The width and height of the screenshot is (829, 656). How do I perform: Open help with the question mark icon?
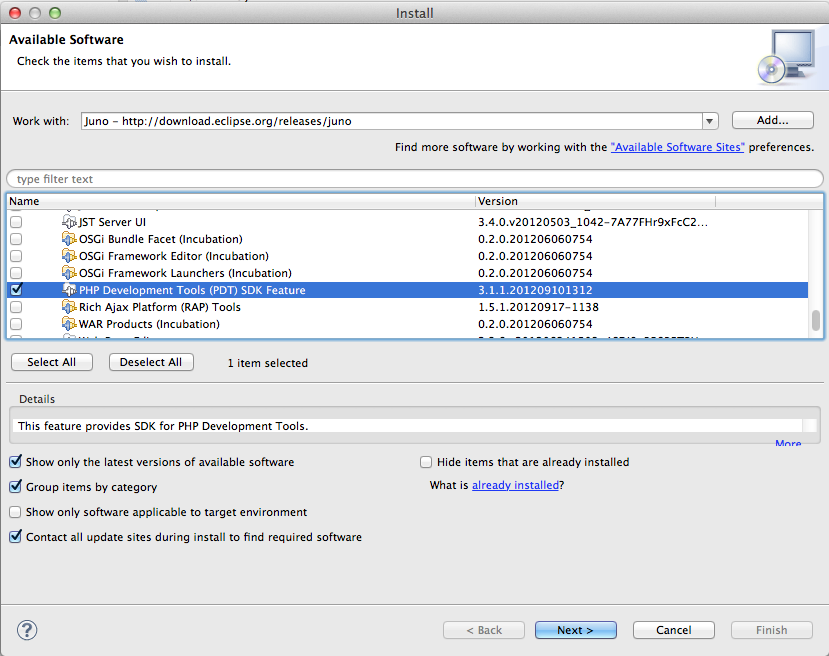tap(27, 630)
